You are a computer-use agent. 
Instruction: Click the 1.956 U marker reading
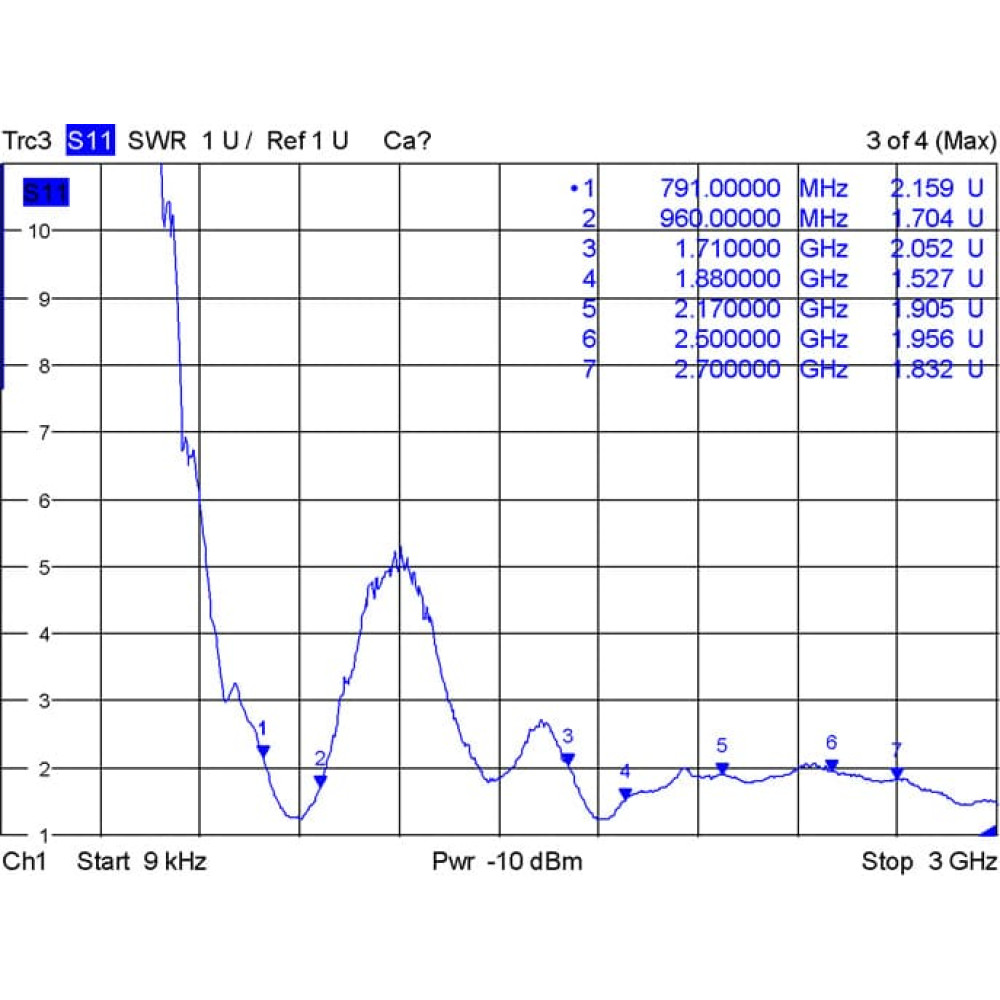[x=937, y=339]
